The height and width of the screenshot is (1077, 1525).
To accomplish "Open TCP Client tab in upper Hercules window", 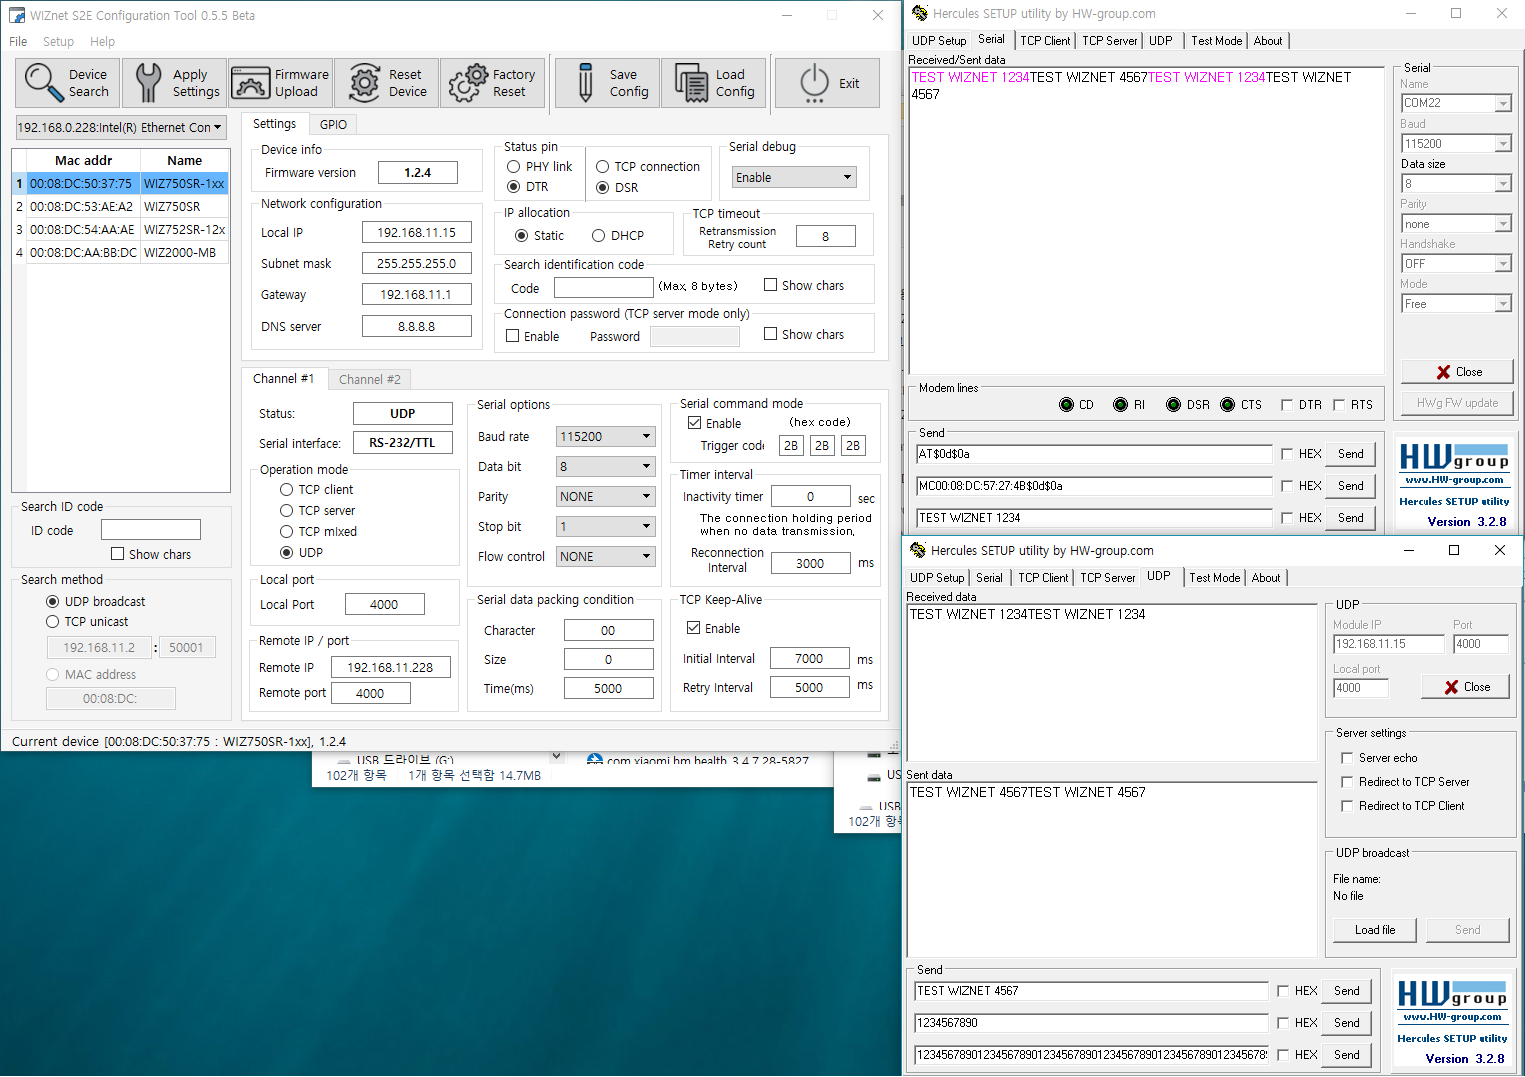I will (1045, 41).
